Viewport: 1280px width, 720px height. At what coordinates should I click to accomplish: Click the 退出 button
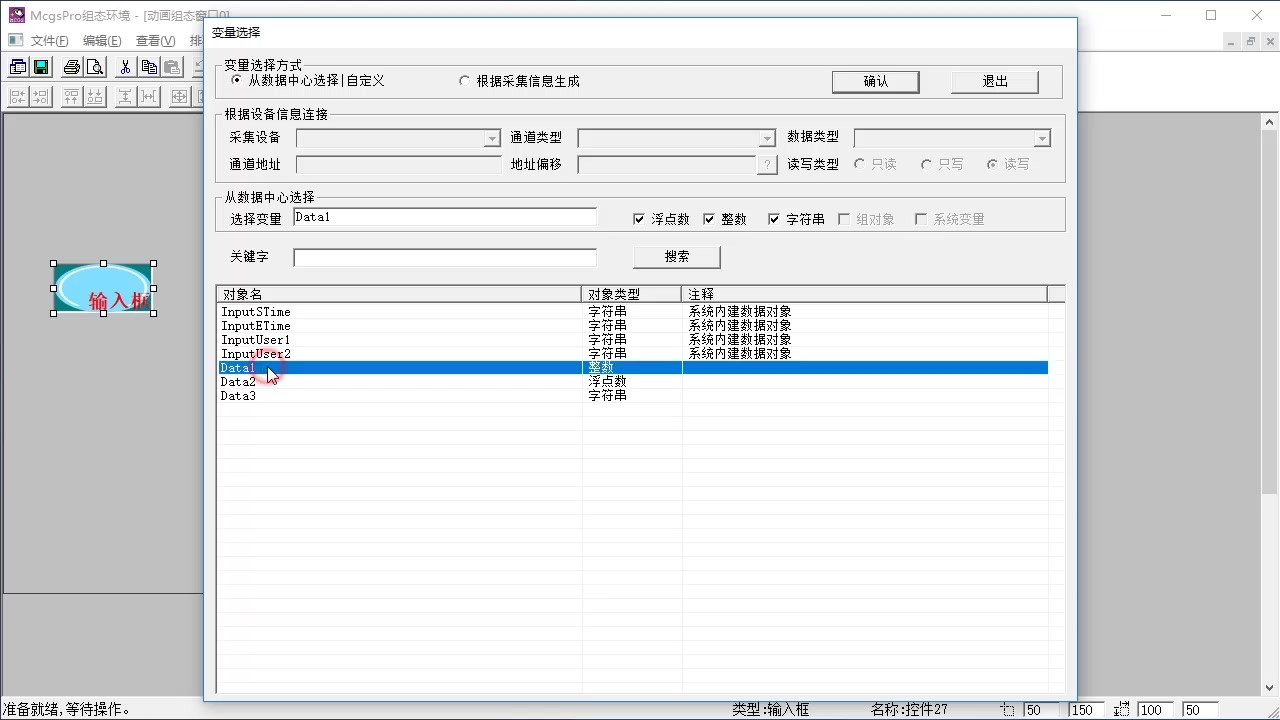(995, 82)
